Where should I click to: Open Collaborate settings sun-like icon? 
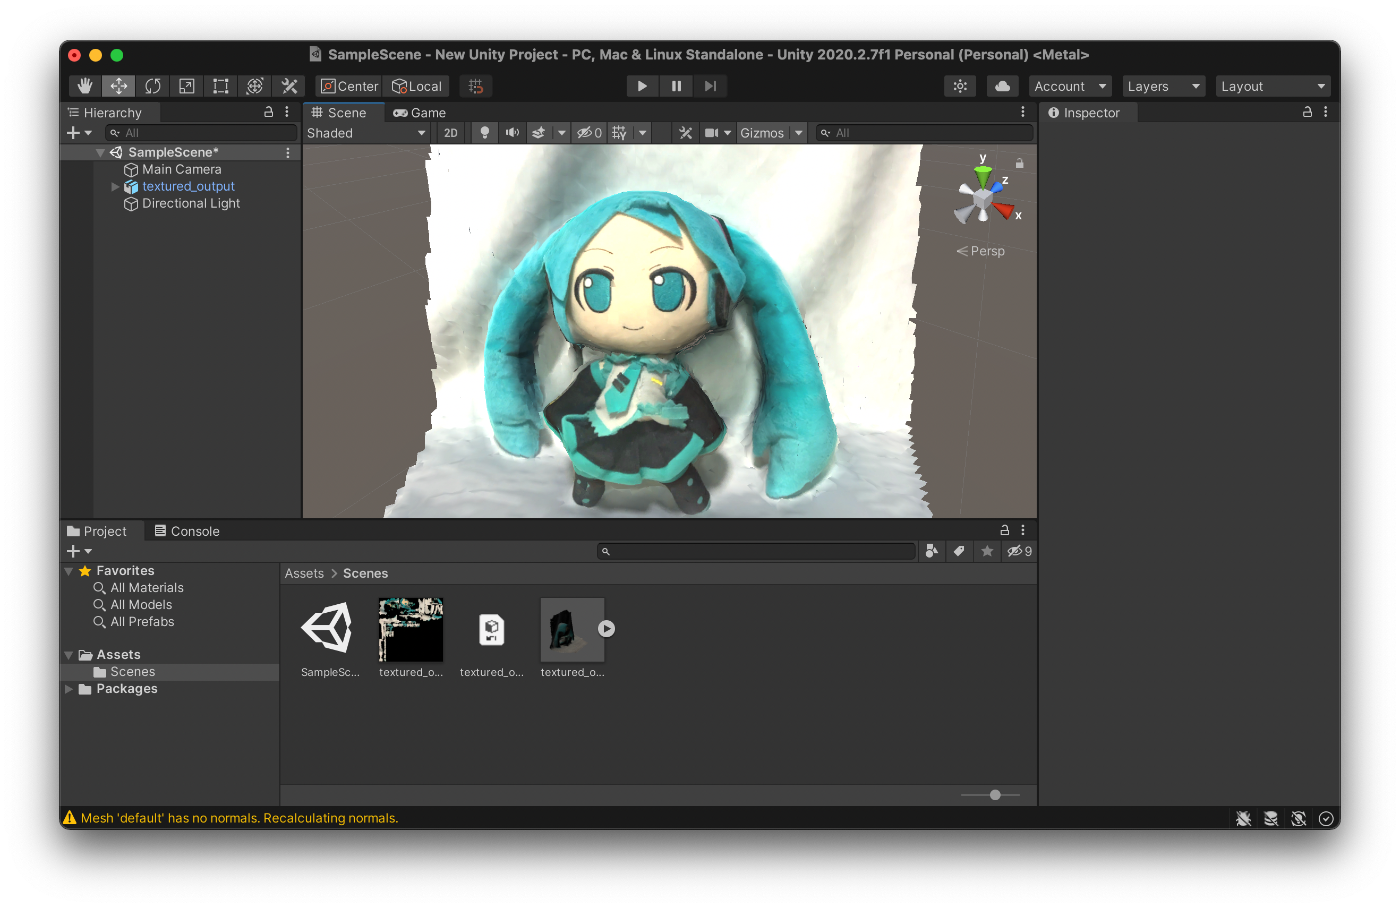960,86
